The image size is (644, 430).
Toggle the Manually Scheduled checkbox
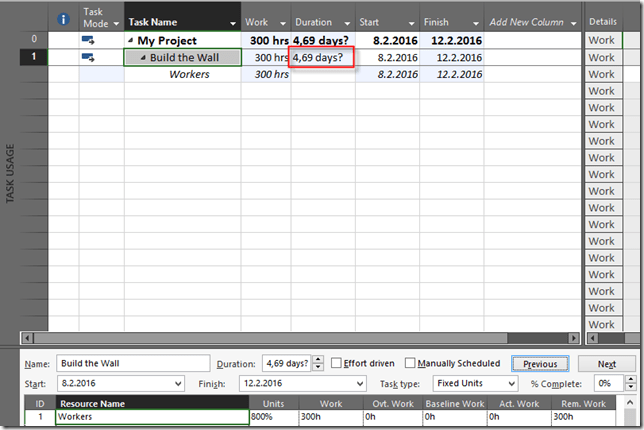point(411,364)
